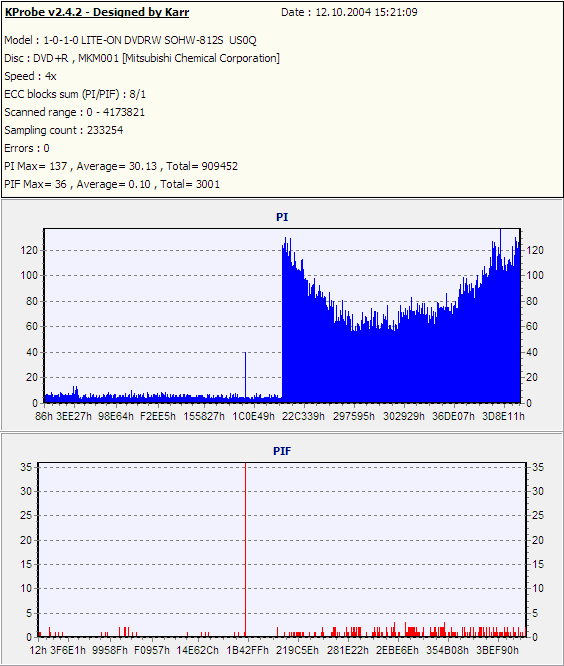Select the Disc MKM001 info line
Screen dimensions: 564x666
(x=142, y=58)
